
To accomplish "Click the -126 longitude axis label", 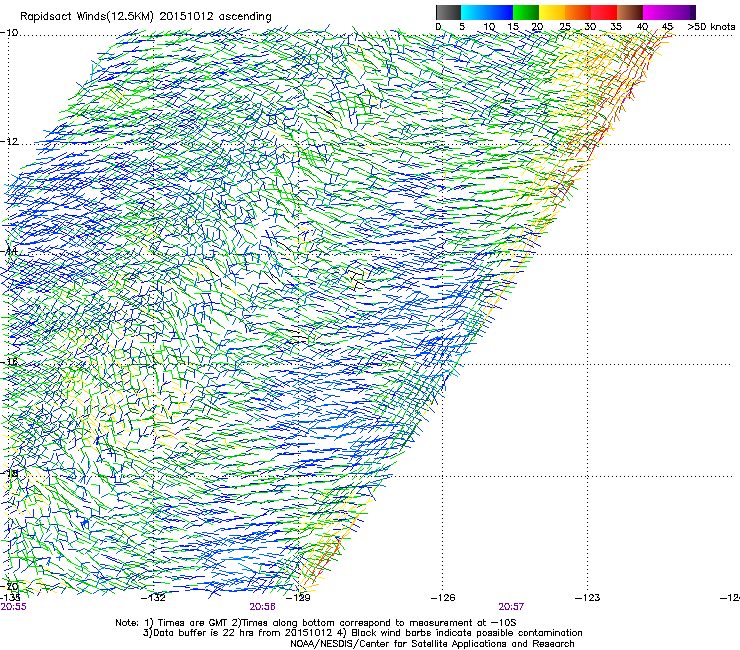I will [x=443, y=598].
